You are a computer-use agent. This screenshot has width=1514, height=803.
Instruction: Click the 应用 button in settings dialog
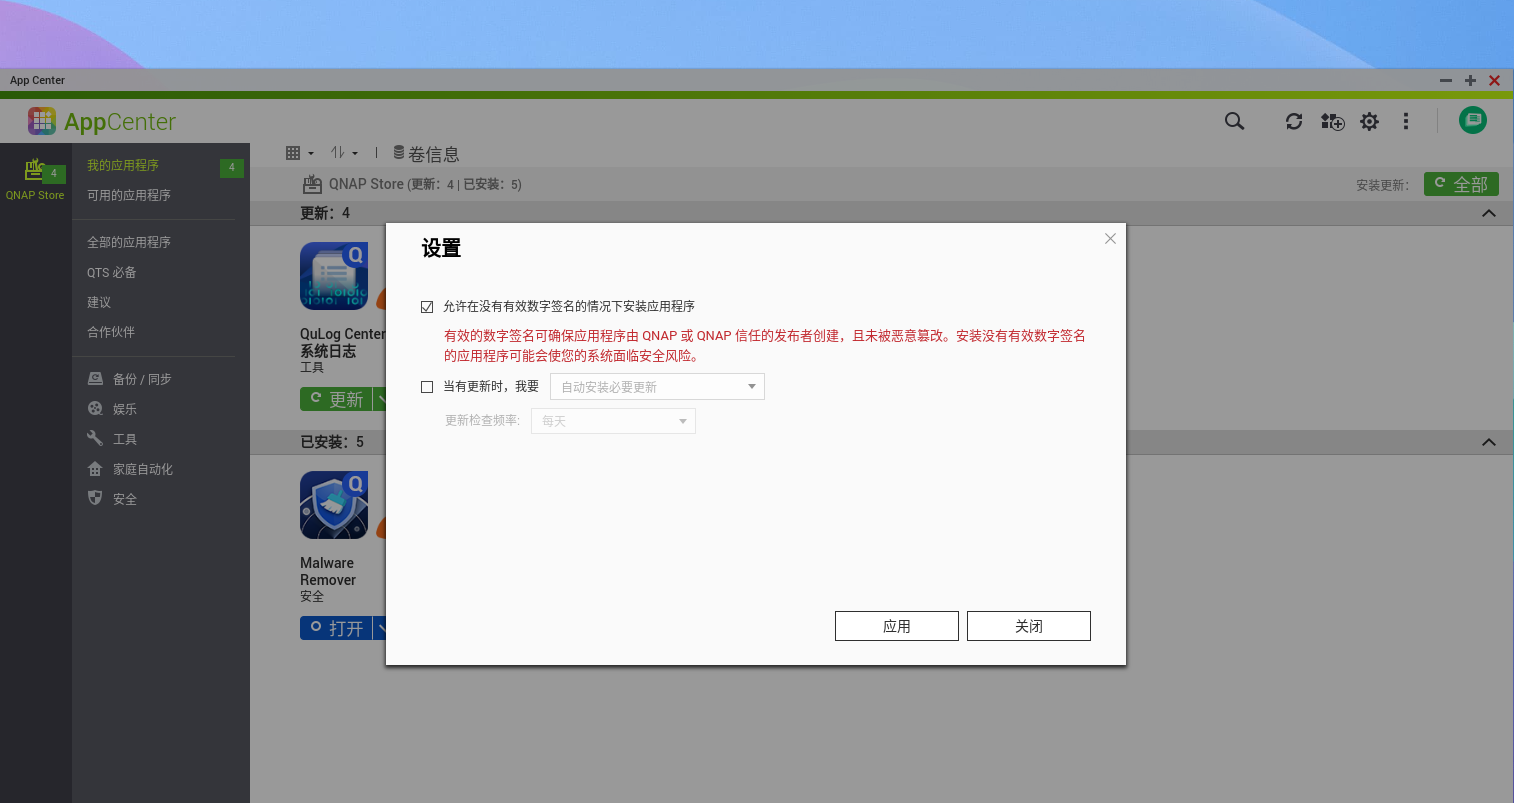[x=896, y=625]
